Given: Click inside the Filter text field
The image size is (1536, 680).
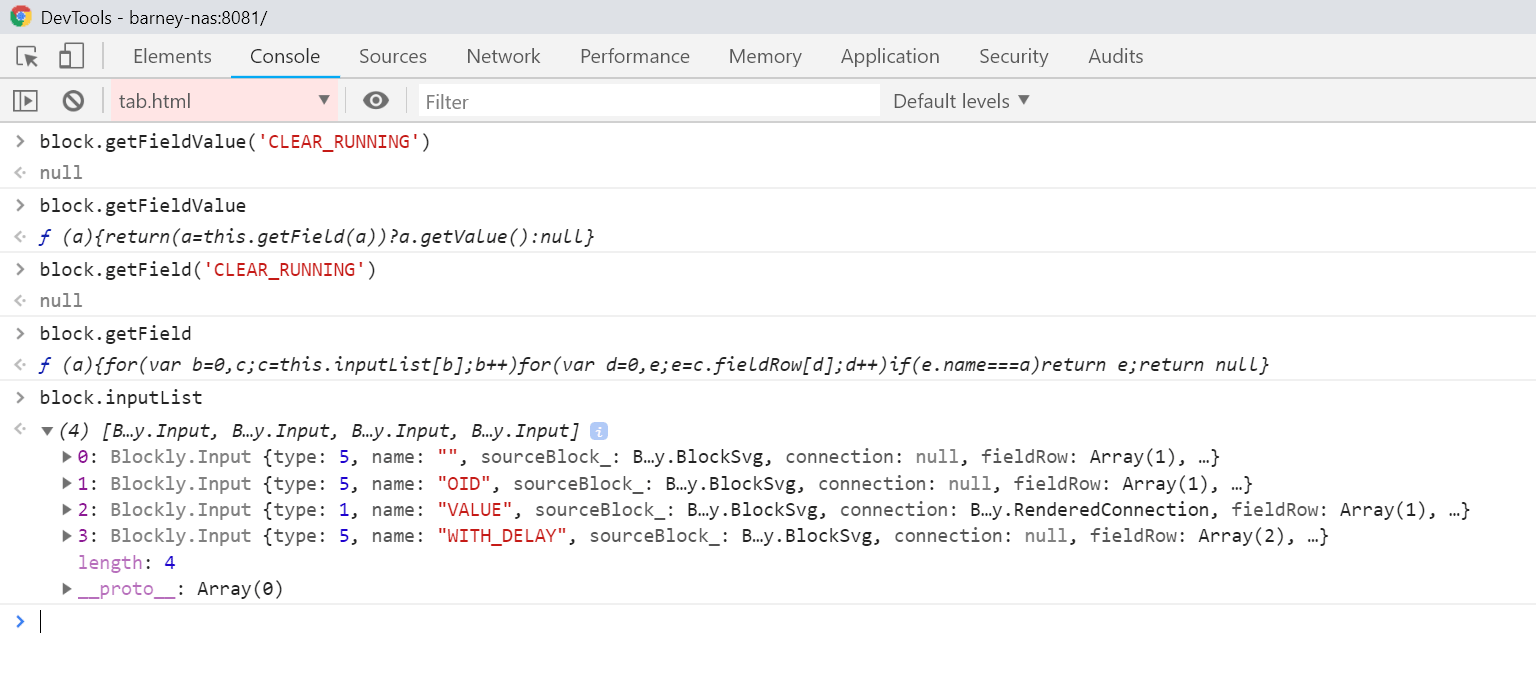Looking at the screenshot, I should (x=600, y=101).
